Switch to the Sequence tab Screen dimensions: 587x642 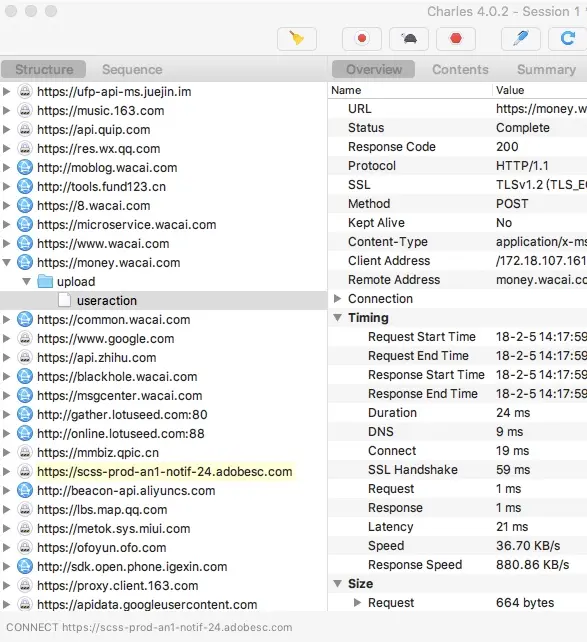tap(132, 69)
